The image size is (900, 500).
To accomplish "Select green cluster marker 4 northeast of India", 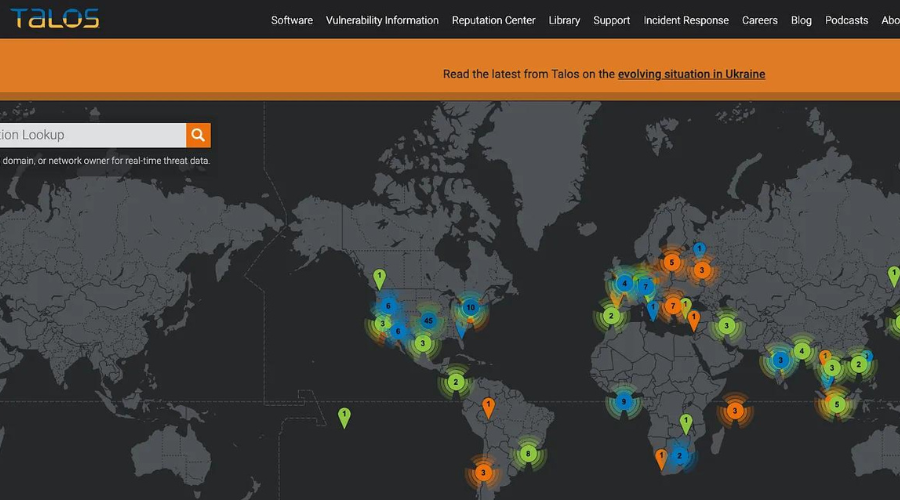I will click(802, 351).
